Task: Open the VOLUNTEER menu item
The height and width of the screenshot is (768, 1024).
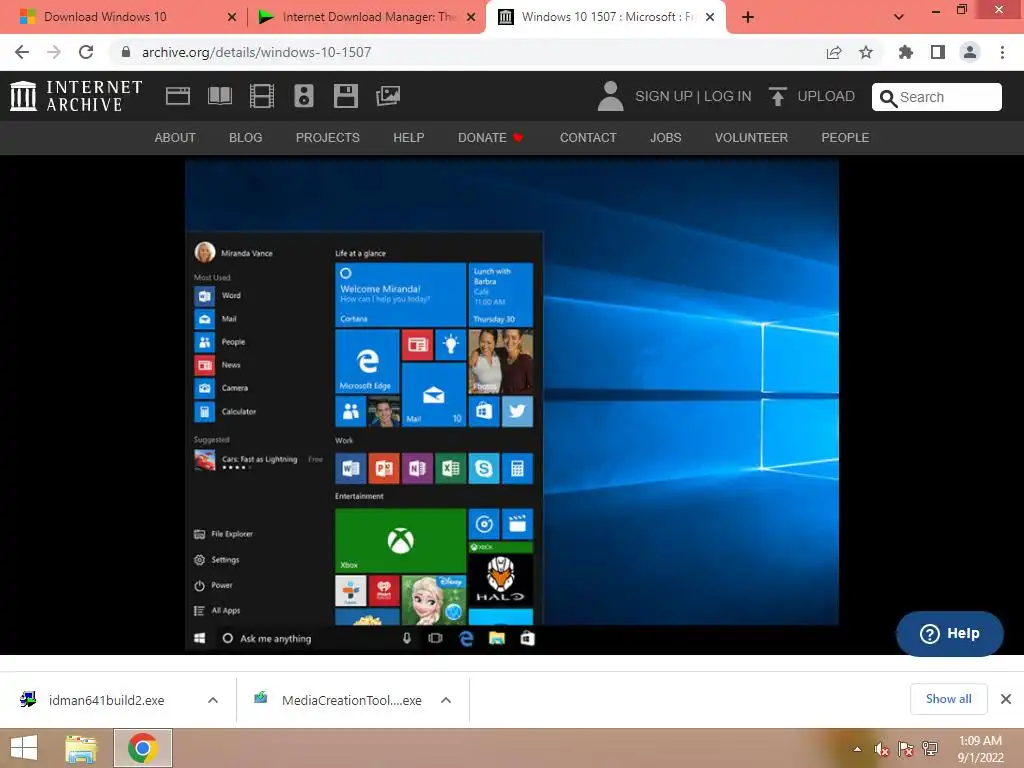Action: (752, 138)
